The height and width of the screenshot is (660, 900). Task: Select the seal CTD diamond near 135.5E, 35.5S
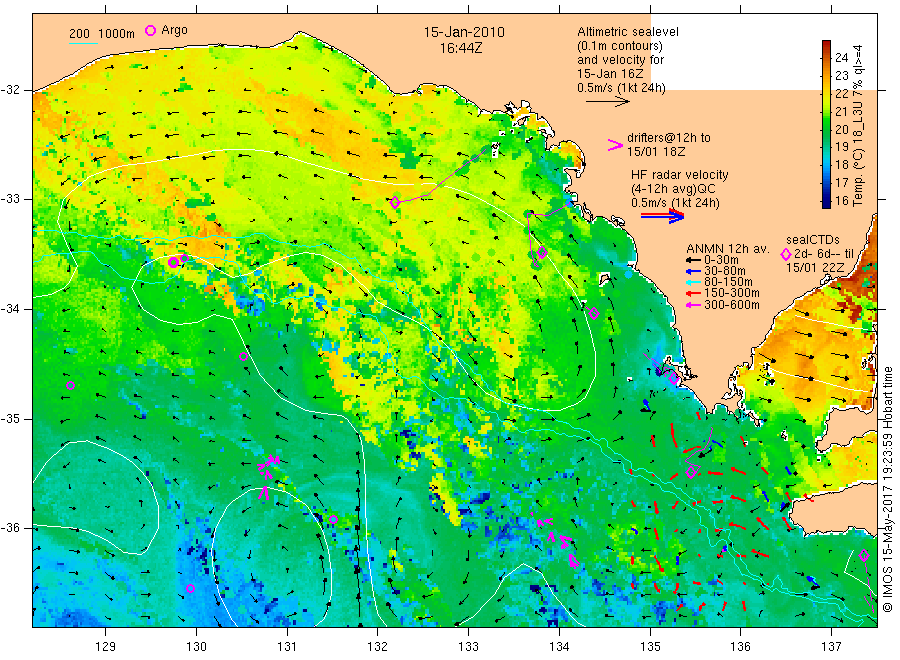[692, 472]
